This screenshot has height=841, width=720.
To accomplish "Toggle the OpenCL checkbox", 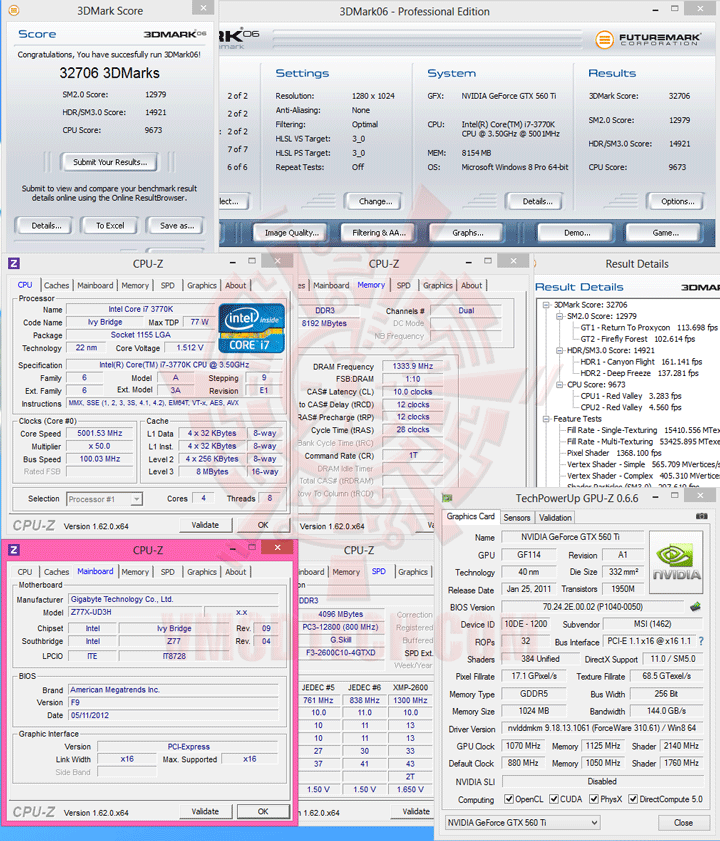I will tap(509, 799).
